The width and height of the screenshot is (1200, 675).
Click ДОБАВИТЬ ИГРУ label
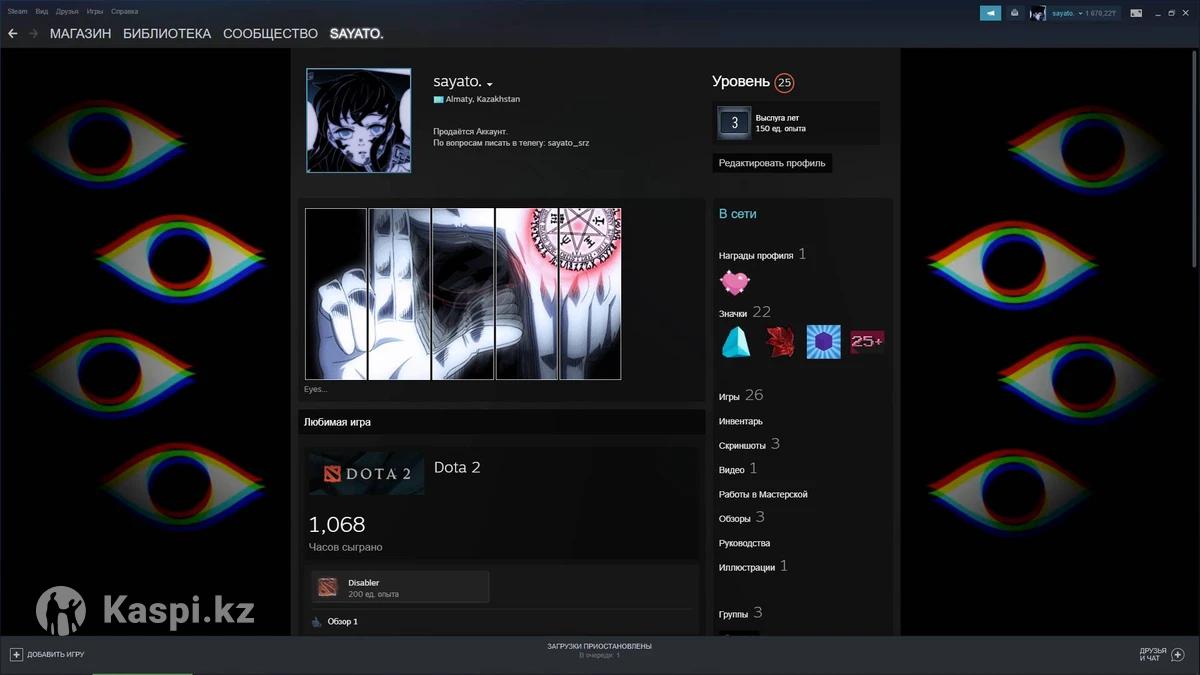(x=55, y=655)
